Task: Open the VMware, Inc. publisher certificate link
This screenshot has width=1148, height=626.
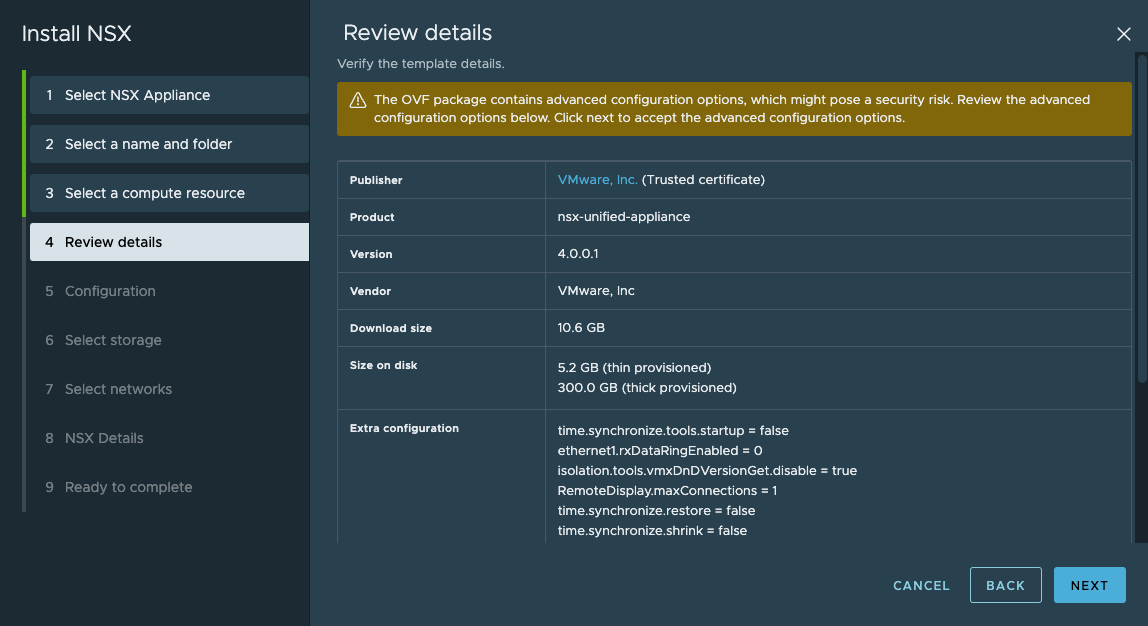Action: [x=597, y=179]
